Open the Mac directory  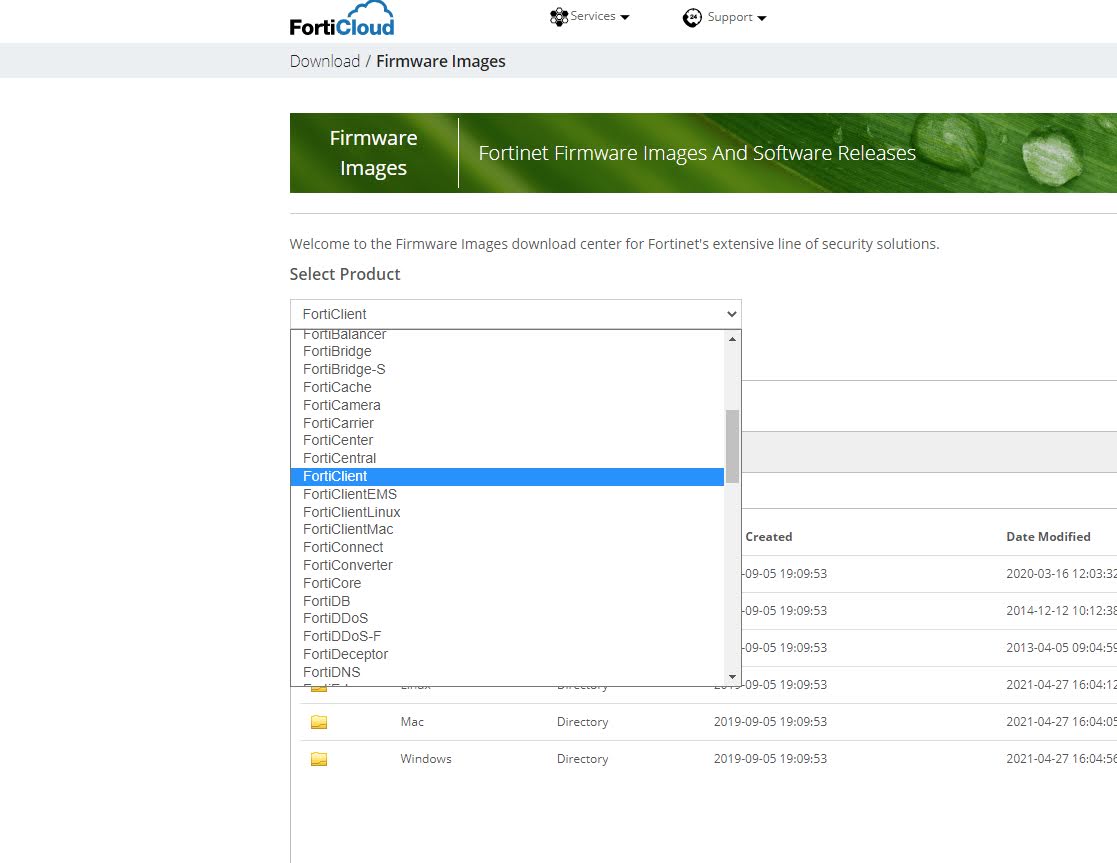point(412,722)
